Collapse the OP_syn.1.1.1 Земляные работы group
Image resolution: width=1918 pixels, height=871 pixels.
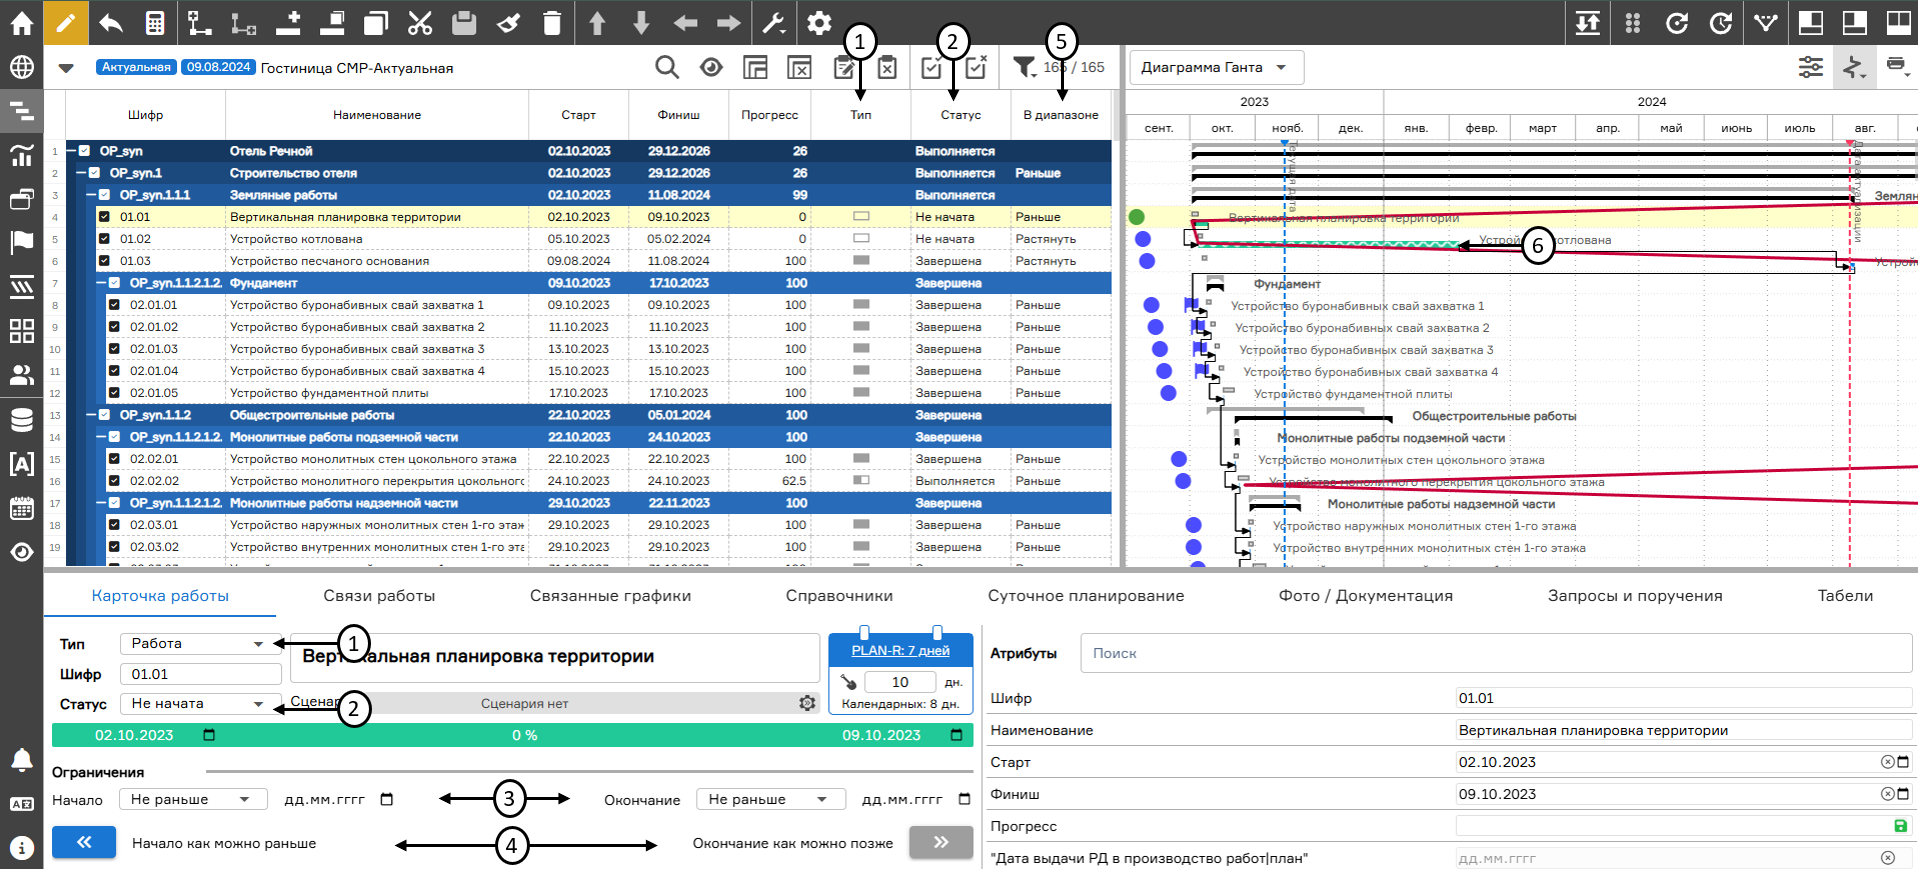92,195
